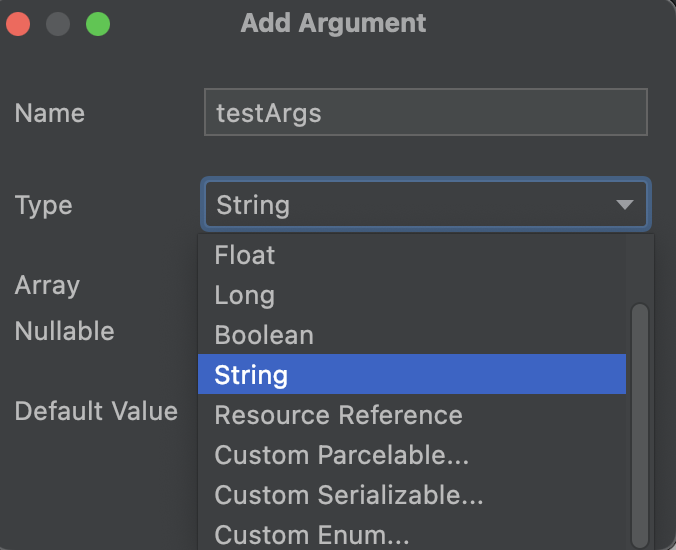Collapse the Type dropdown using its arrow
The image size is (676, 550).
(x=625, y=205)
